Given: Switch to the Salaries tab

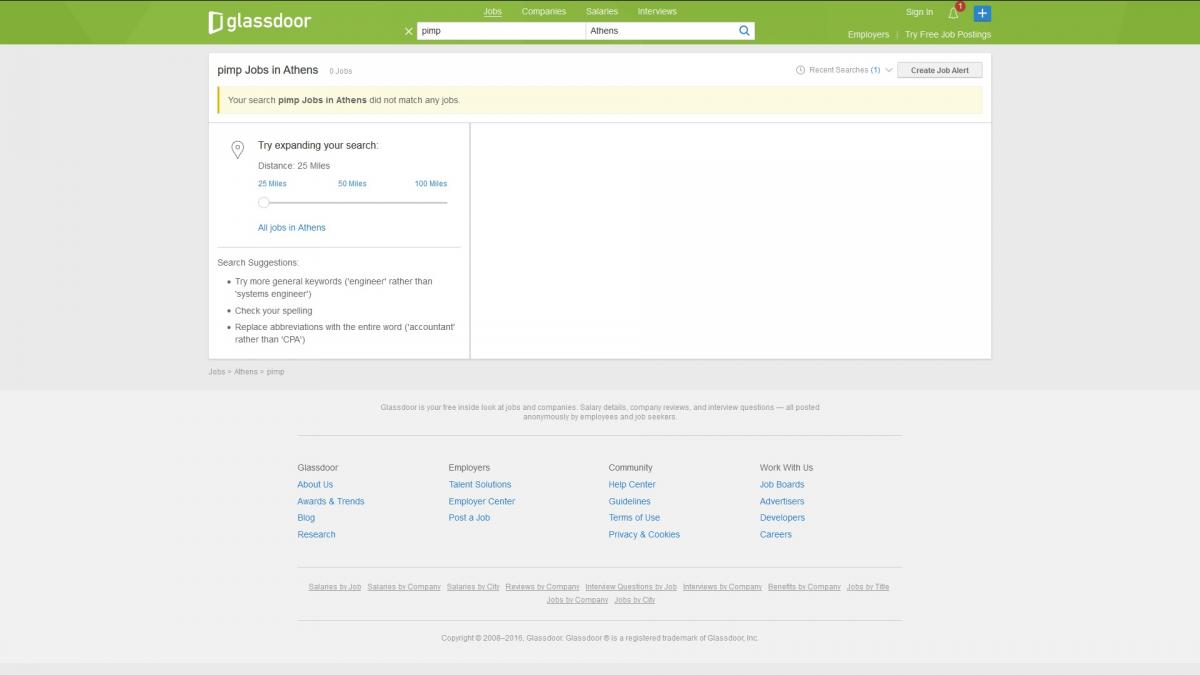Looking at the screenshot, I should (602, 12).
